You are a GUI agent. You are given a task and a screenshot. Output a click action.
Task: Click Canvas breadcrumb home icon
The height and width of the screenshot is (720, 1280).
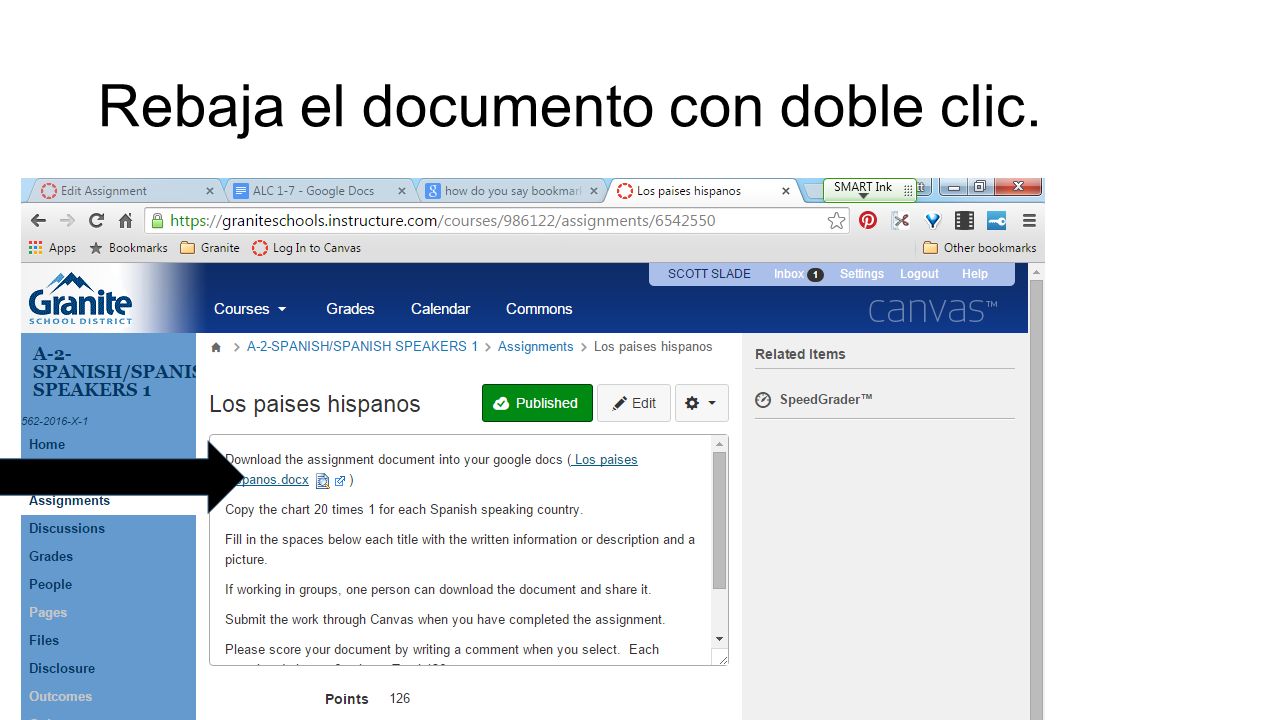[x=216, y=347]
